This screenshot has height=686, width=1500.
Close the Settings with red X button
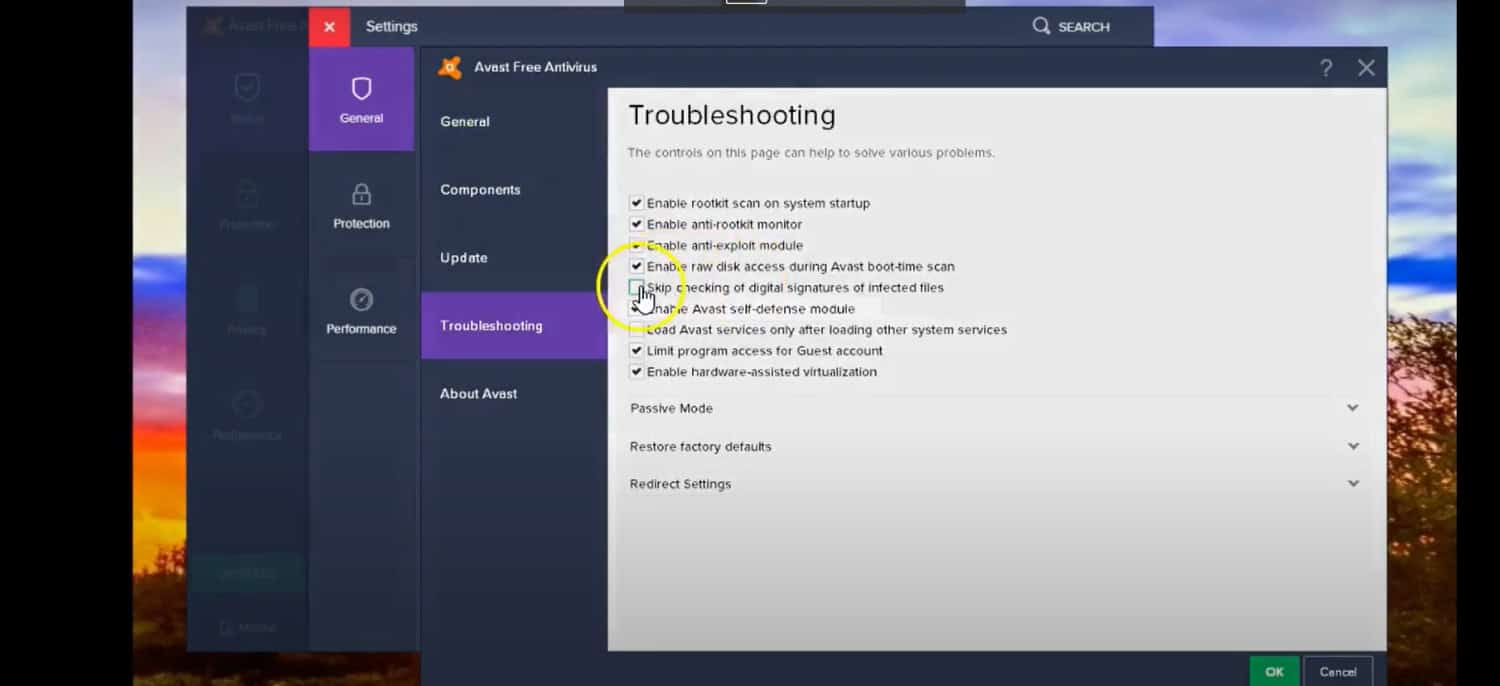pos(329,27)
